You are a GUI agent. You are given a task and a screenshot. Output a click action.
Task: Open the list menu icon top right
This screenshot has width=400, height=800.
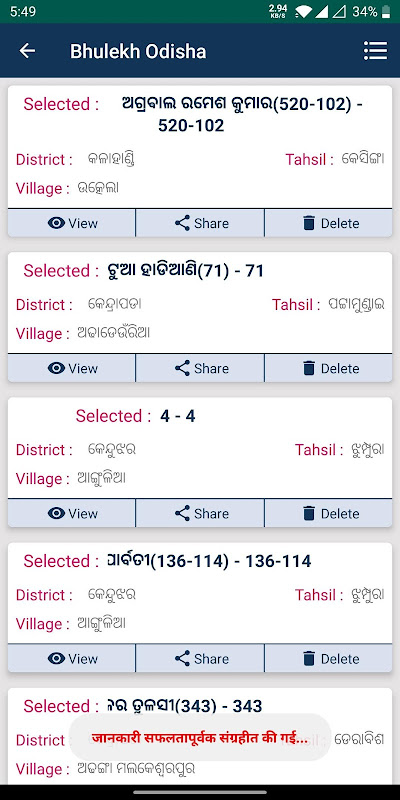(x=375, y=51)
